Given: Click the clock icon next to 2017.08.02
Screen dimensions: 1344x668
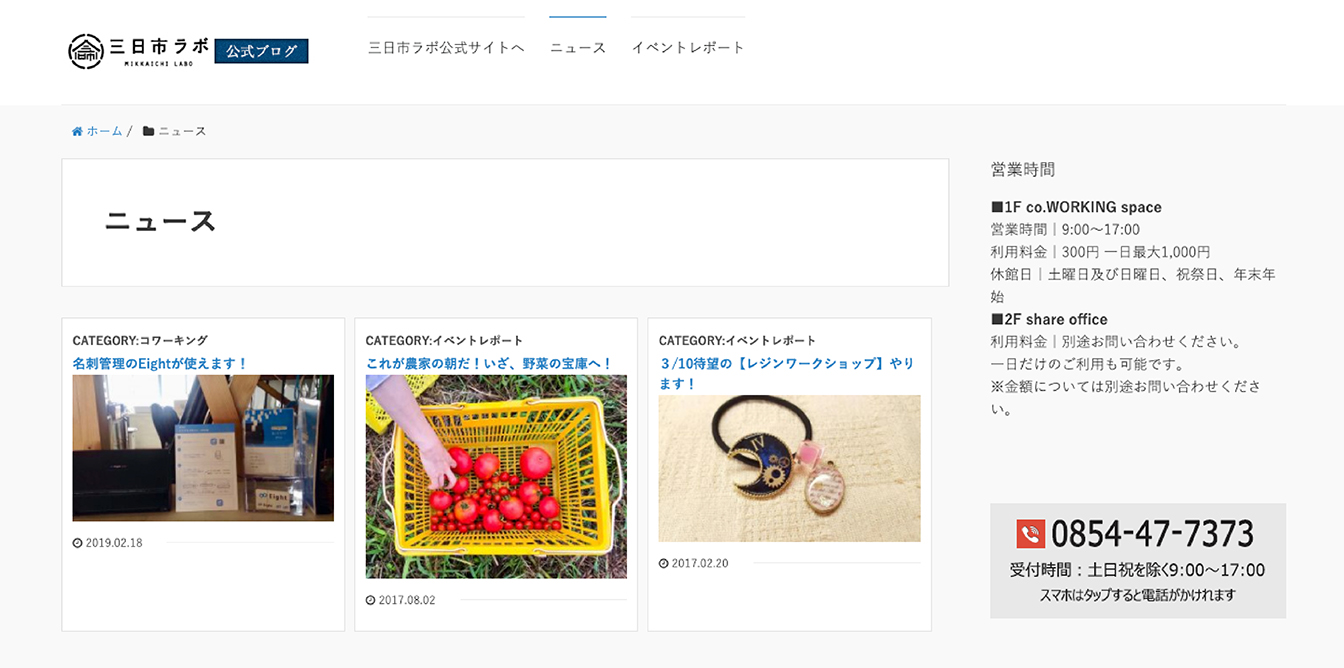Looking at the screenshot, I should pos(370,600).
